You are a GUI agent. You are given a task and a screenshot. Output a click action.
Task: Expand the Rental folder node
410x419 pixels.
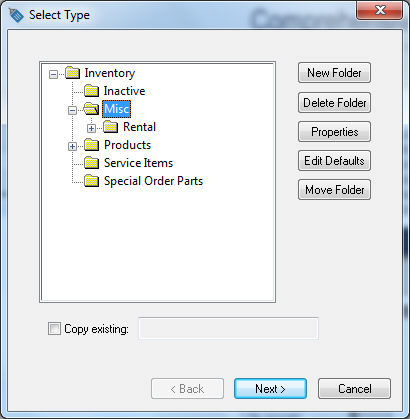[x=91, y=128]
